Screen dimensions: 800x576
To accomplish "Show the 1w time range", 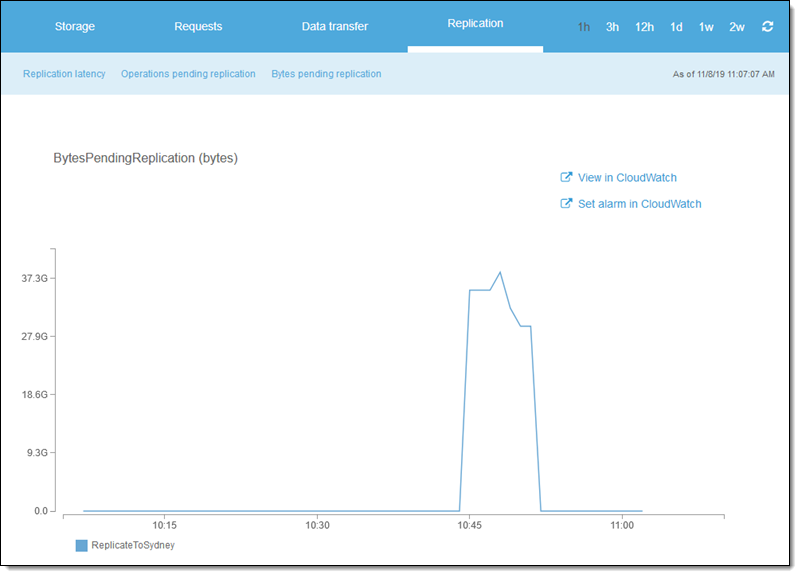I will [x=706, y=27].
